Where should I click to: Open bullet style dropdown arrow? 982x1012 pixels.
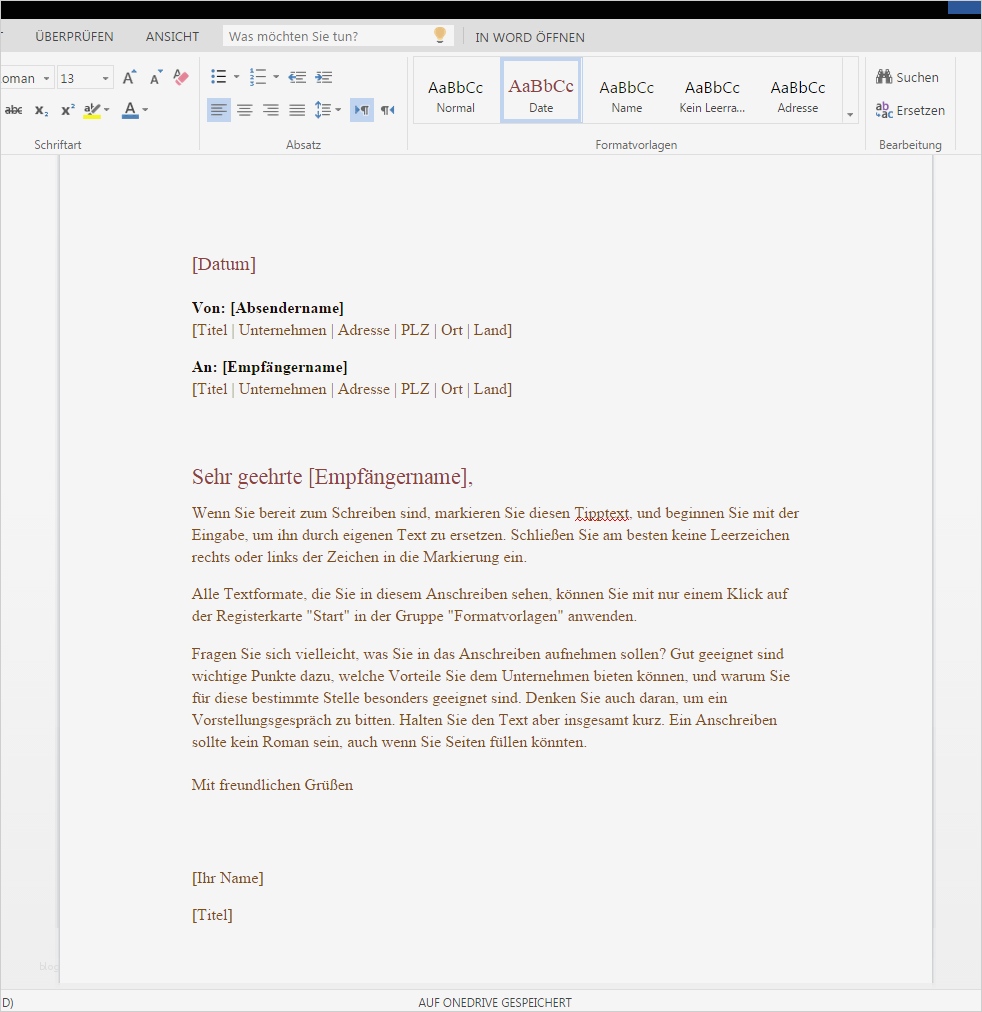coord(236,77)
